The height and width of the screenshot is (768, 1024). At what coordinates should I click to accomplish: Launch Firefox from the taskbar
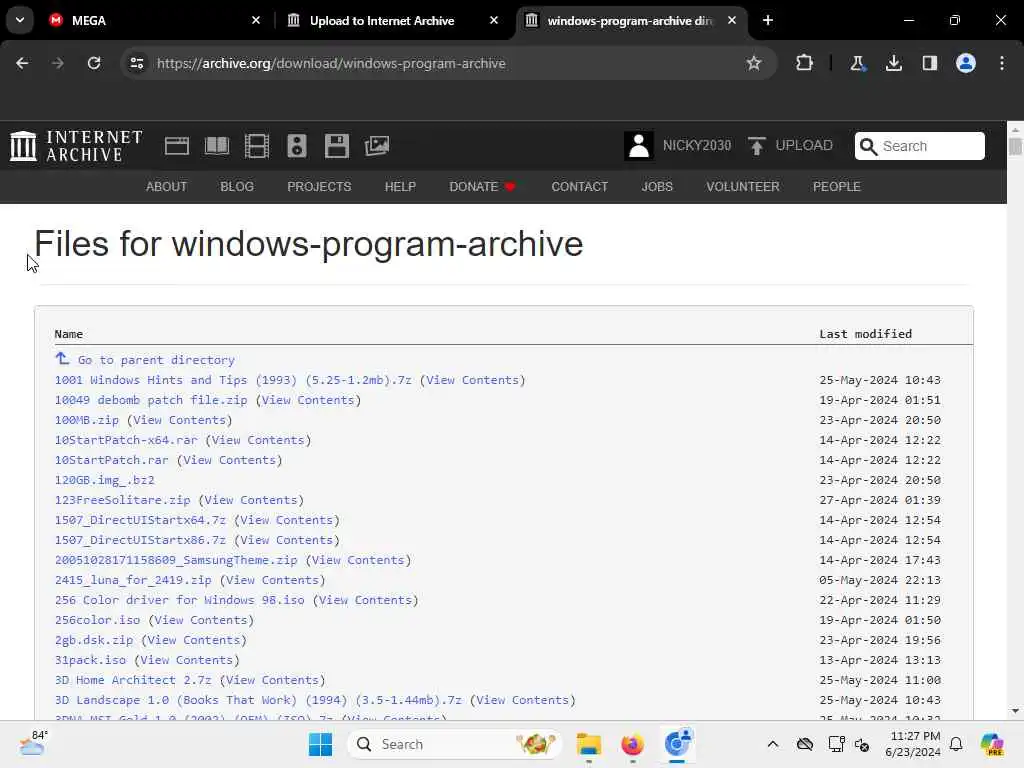632,744
